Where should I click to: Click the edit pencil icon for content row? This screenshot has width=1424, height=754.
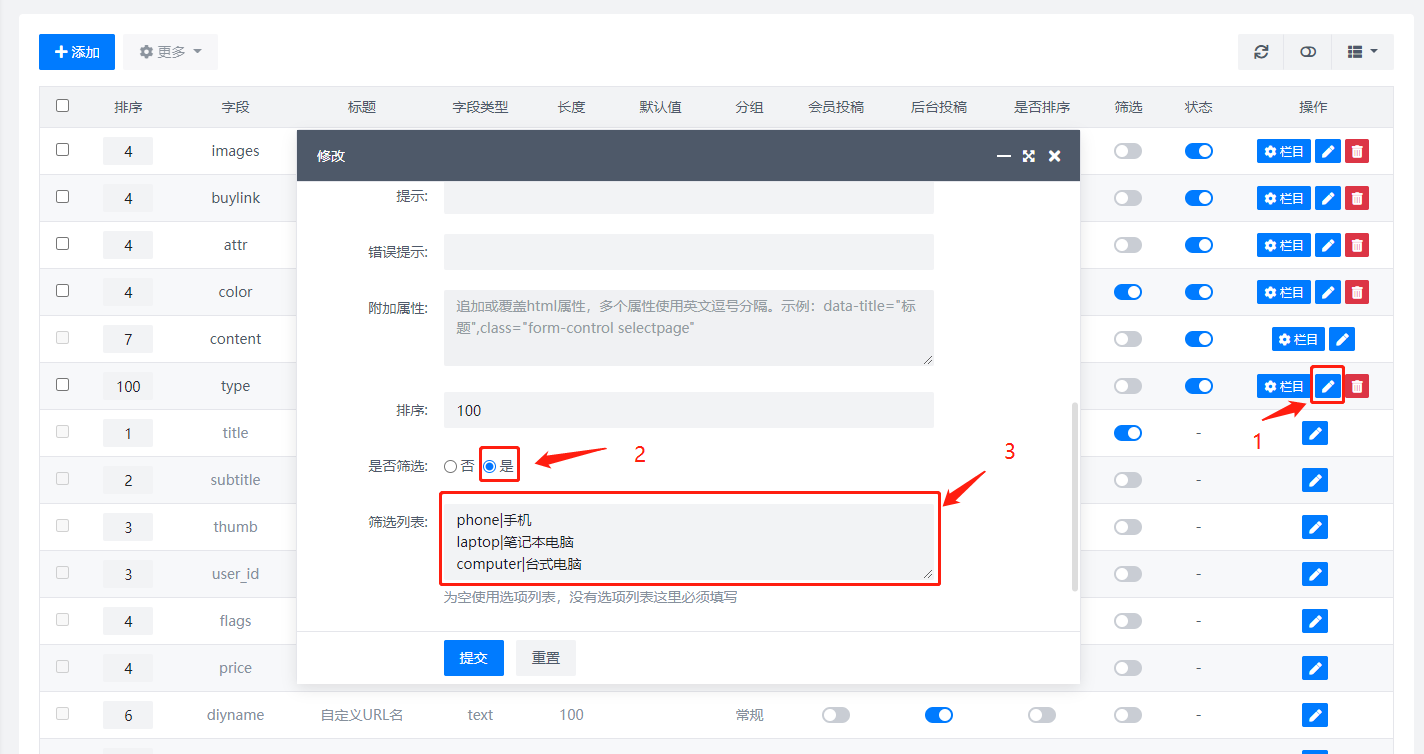pyautogui.click(x=1343, y=339)
